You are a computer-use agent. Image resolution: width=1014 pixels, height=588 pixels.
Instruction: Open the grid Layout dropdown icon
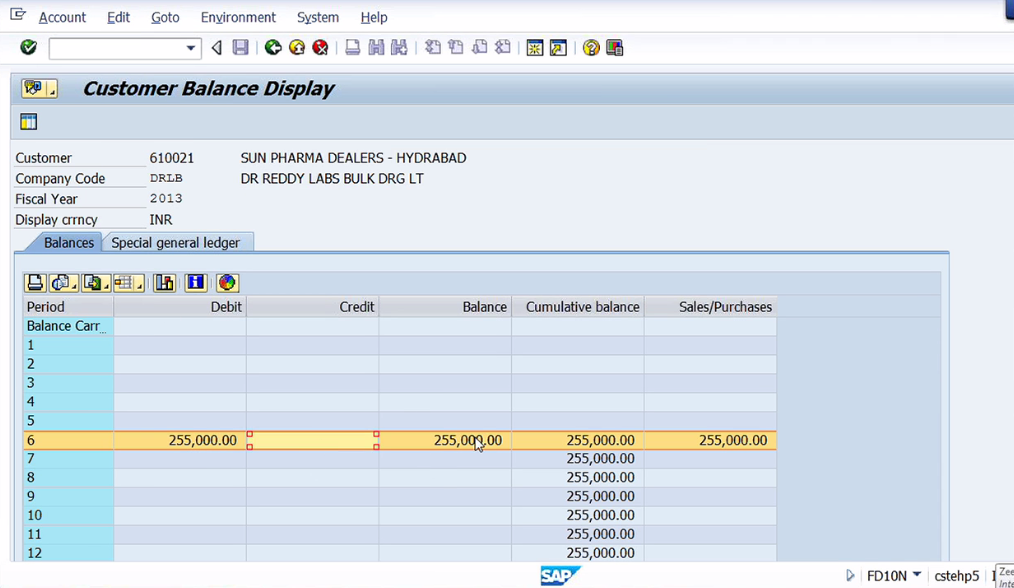coord(128,283)
